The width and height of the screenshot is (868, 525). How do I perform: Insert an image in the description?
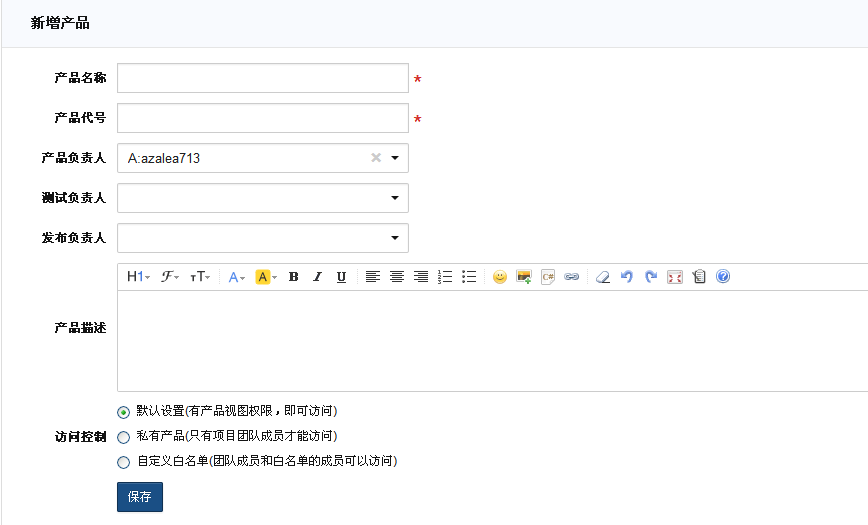pos(524,276)
